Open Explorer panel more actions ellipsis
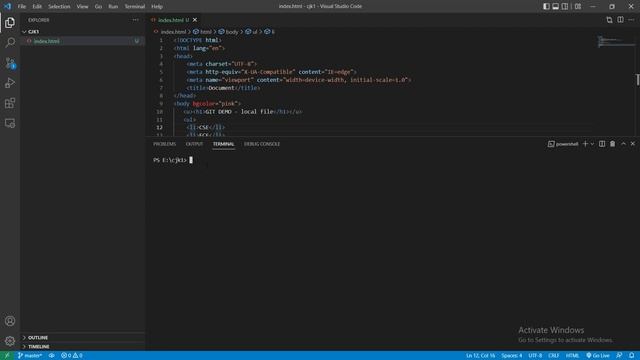This screenshot has width=640, height=360. click(135, 20)
